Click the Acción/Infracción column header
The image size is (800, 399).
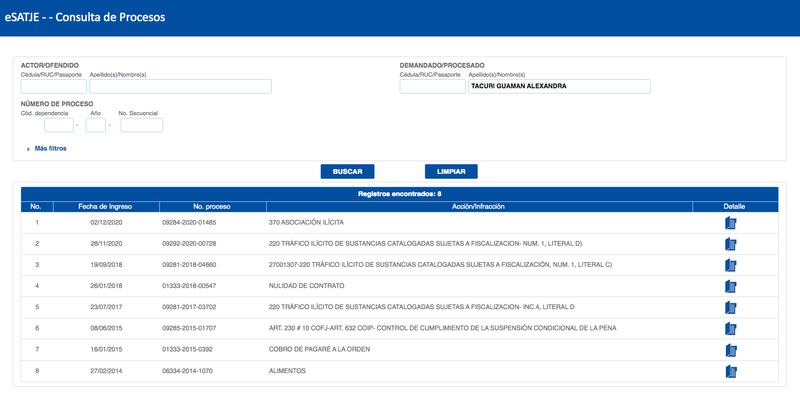[x=479, y=207]
